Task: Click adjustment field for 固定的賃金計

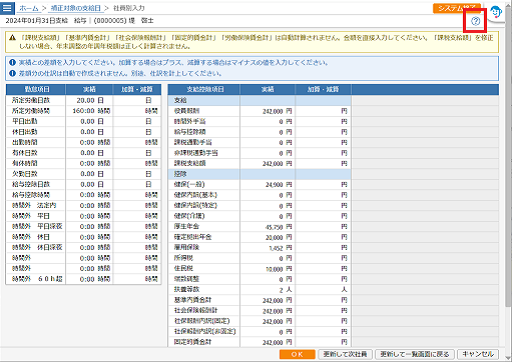Action: [323, 342]
